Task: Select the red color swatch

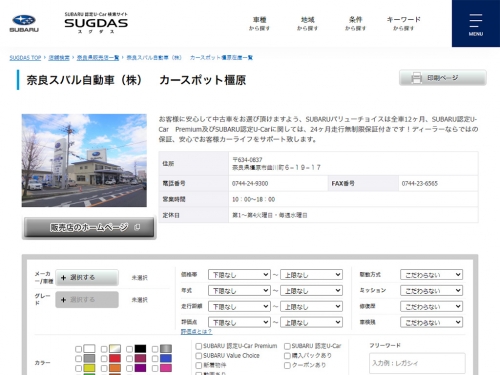Action: (115, 358)
